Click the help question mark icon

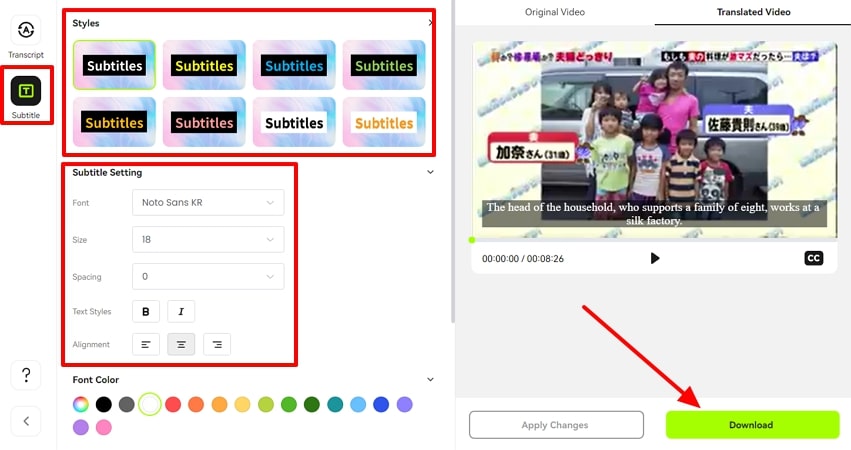coord(26,375)
